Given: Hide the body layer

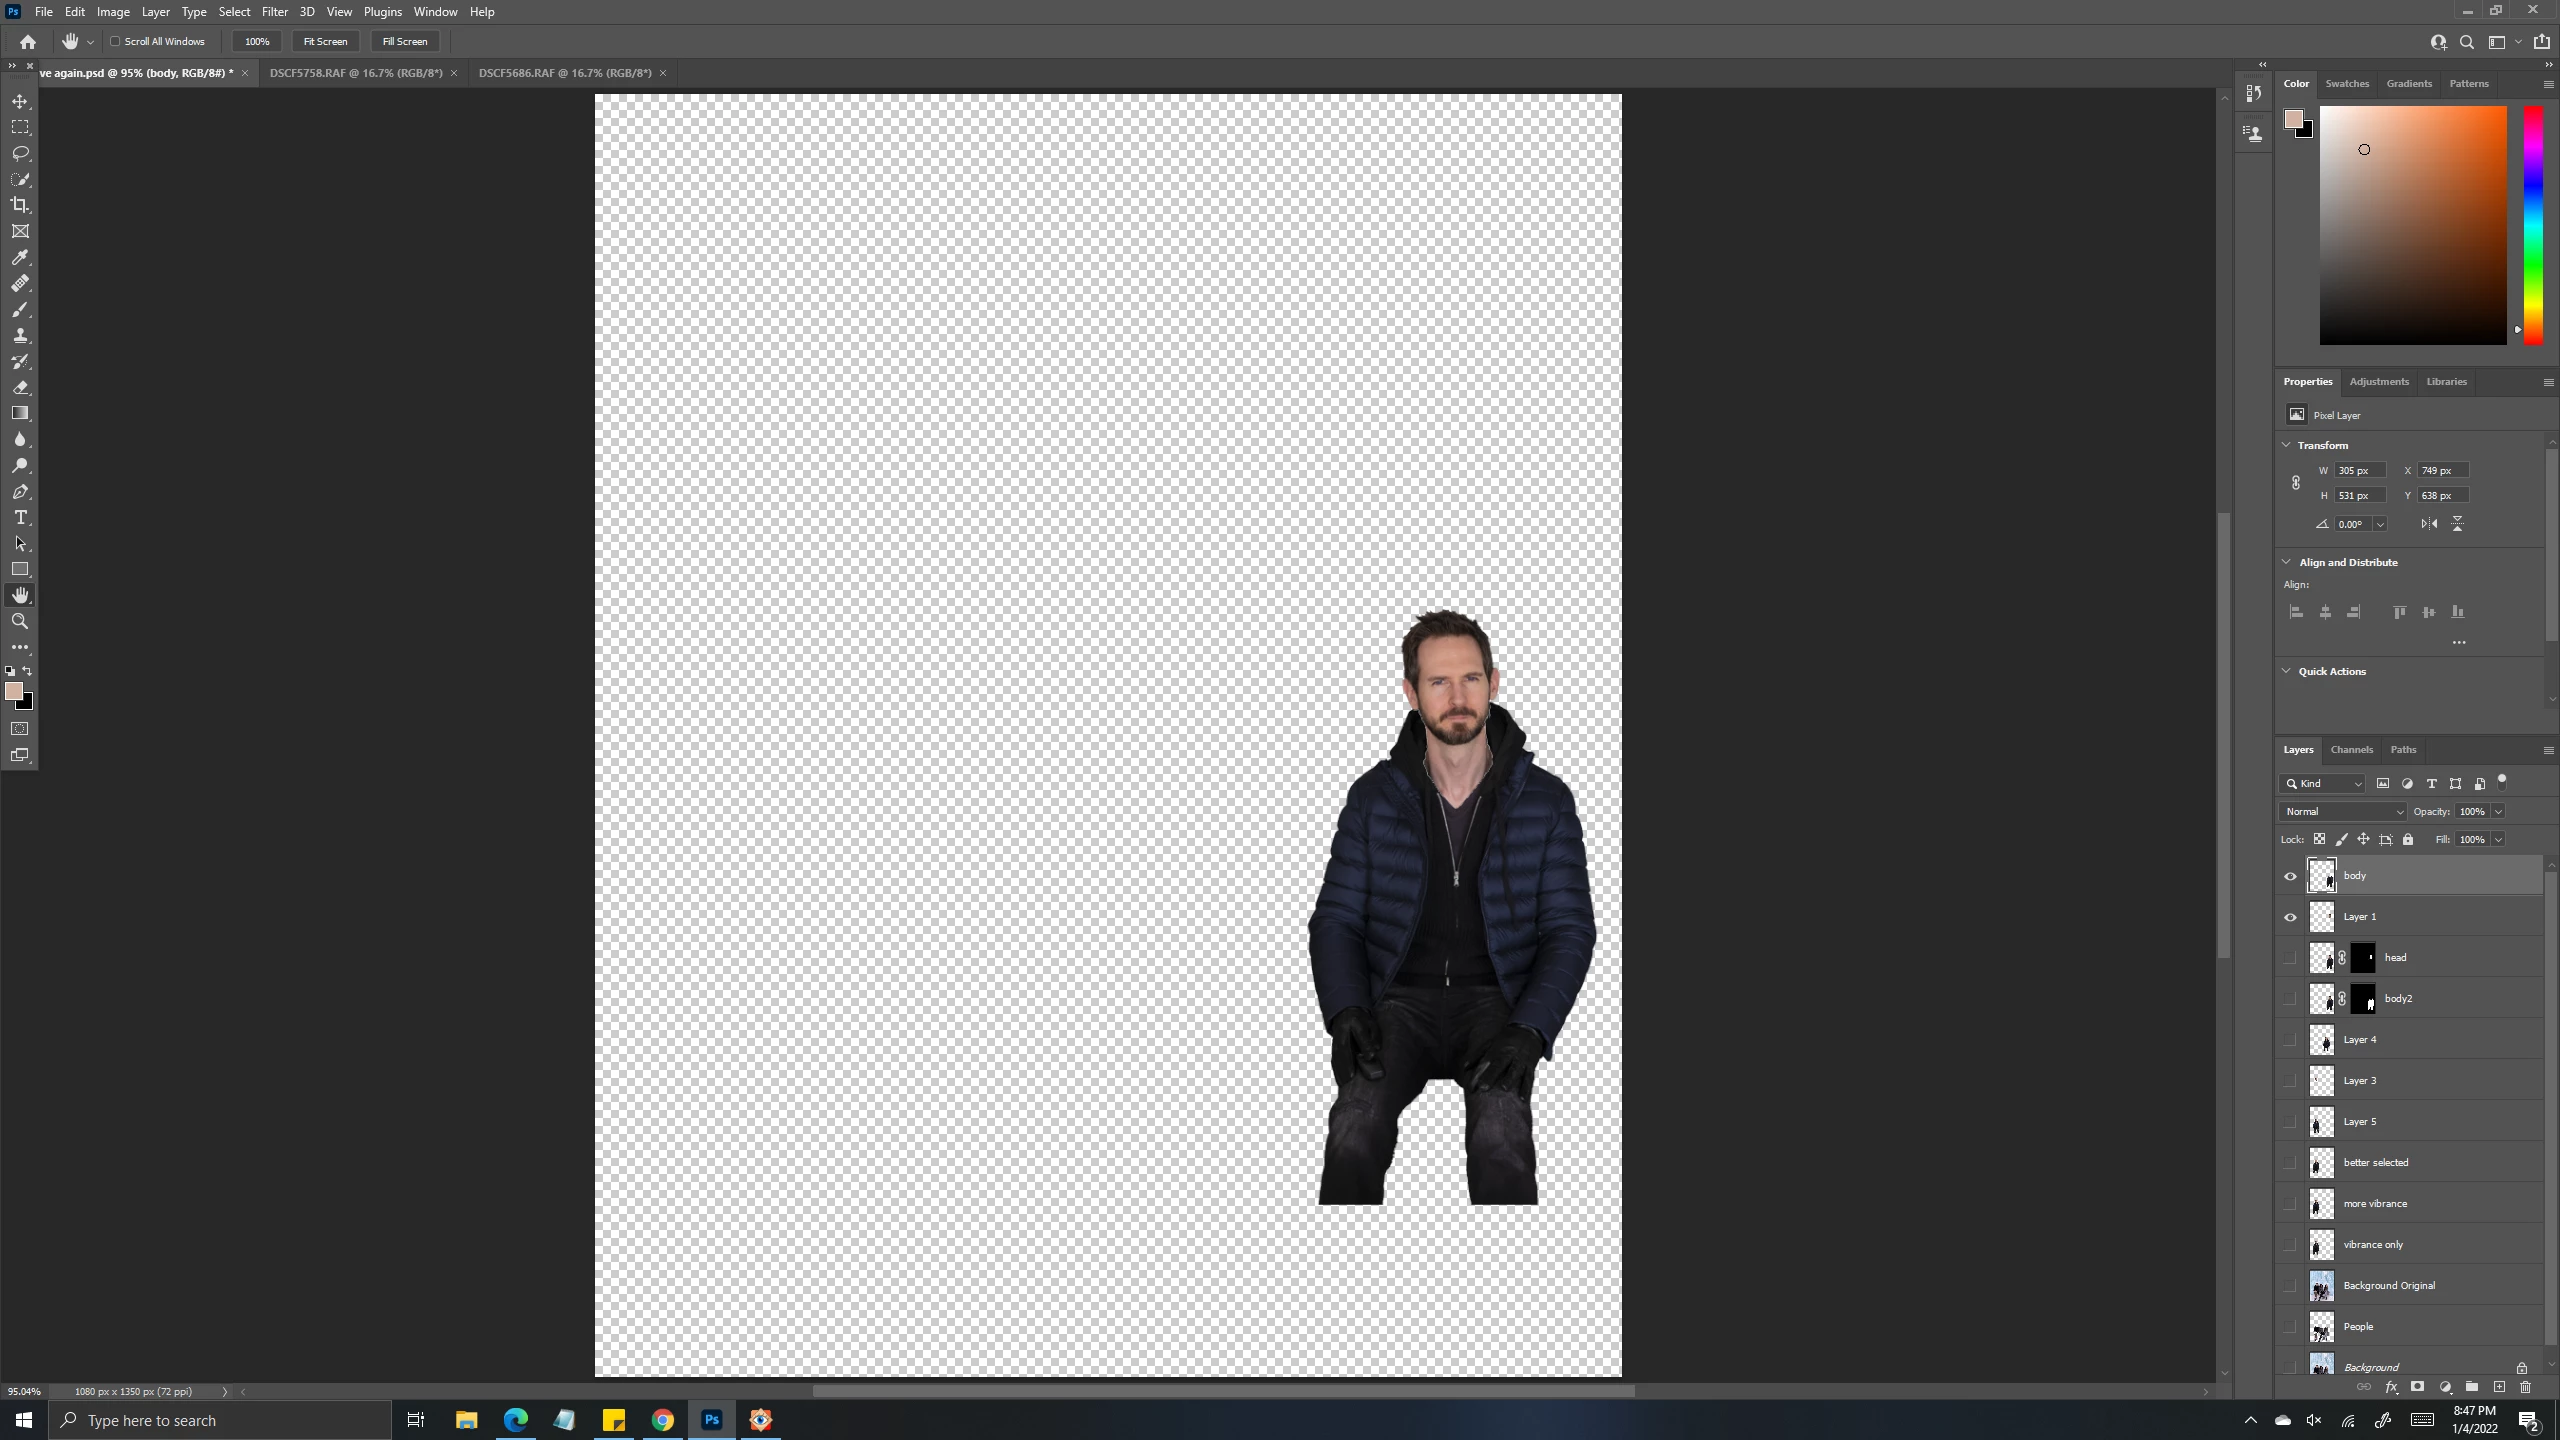Looking at the screenshot, I should 2290,876.
